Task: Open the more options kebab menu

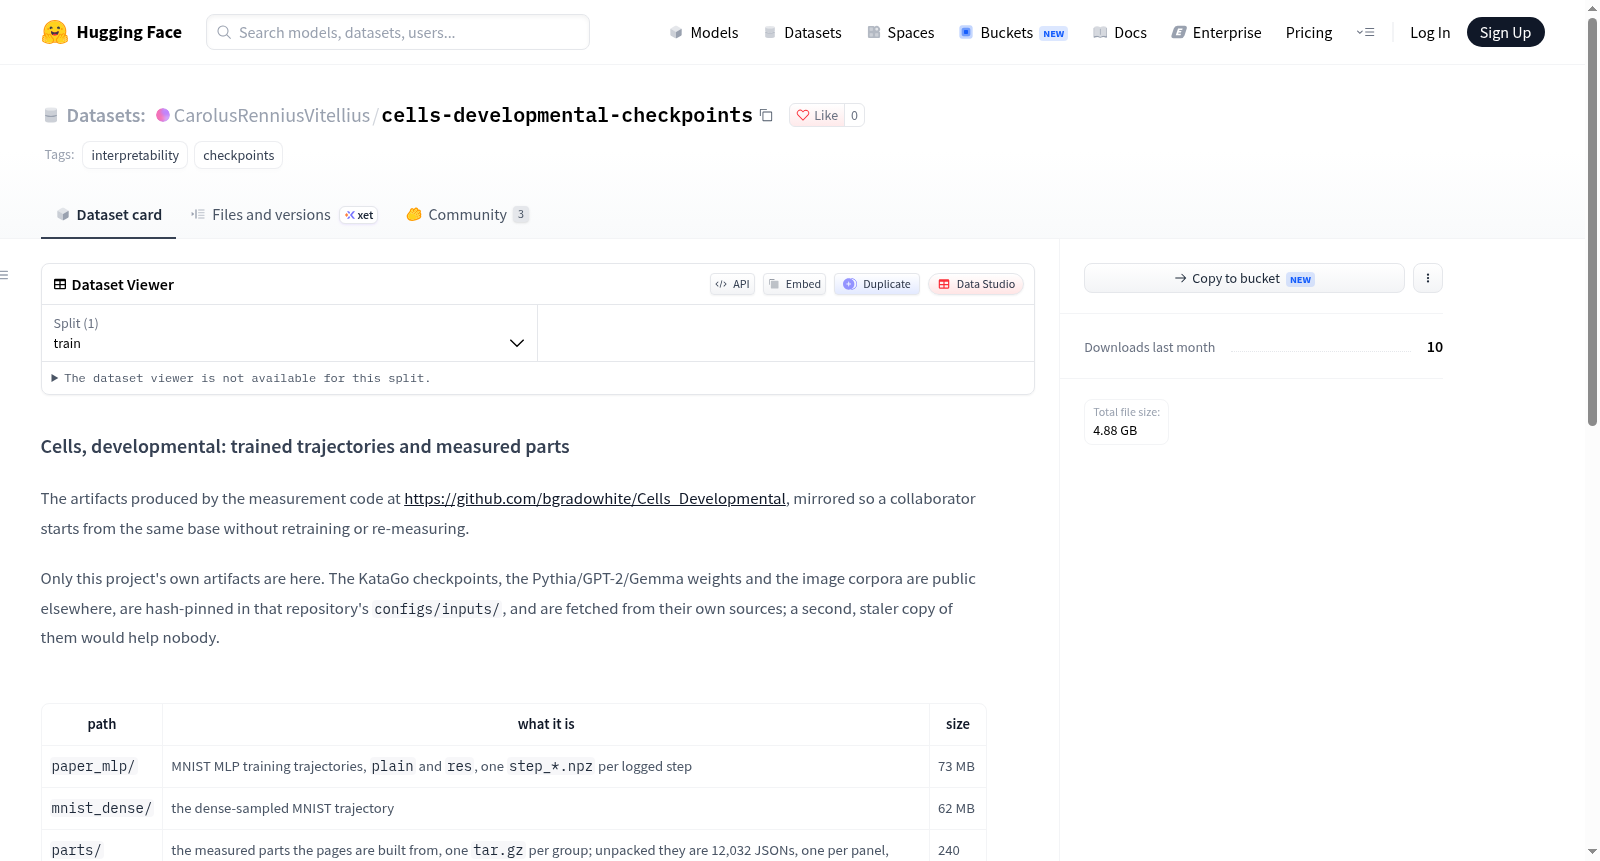Action: click(1428, 278)
